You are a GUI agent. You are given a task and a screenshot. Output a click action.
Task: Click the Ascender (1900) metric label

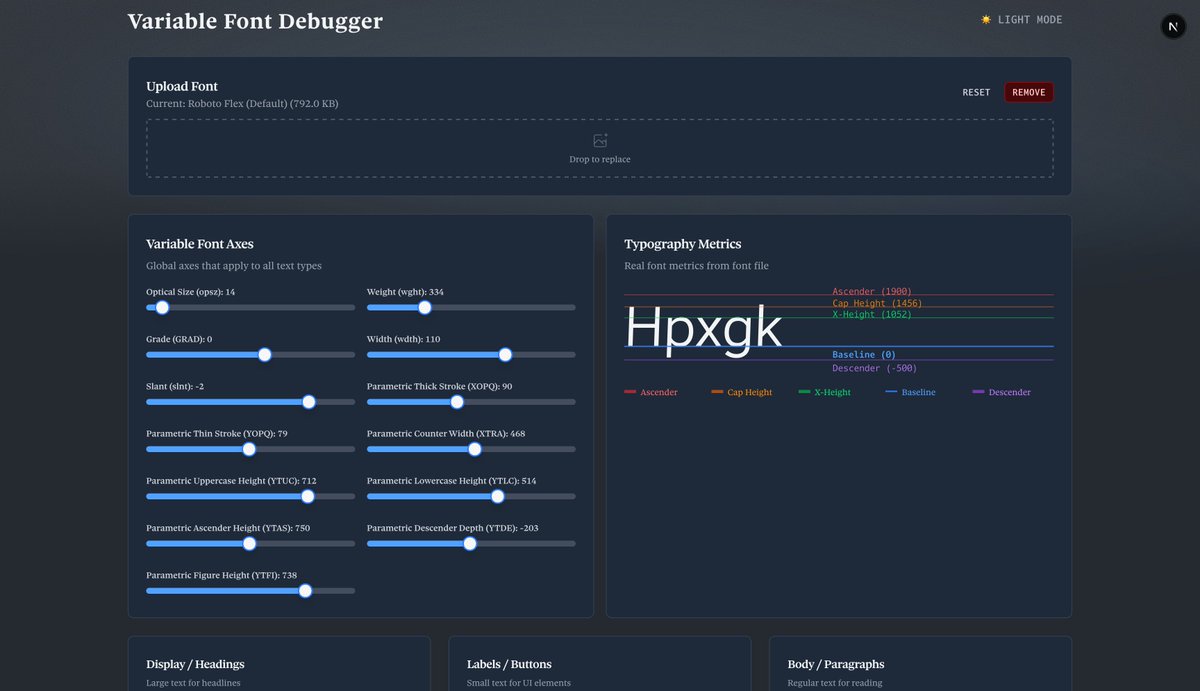click(872, 292)
